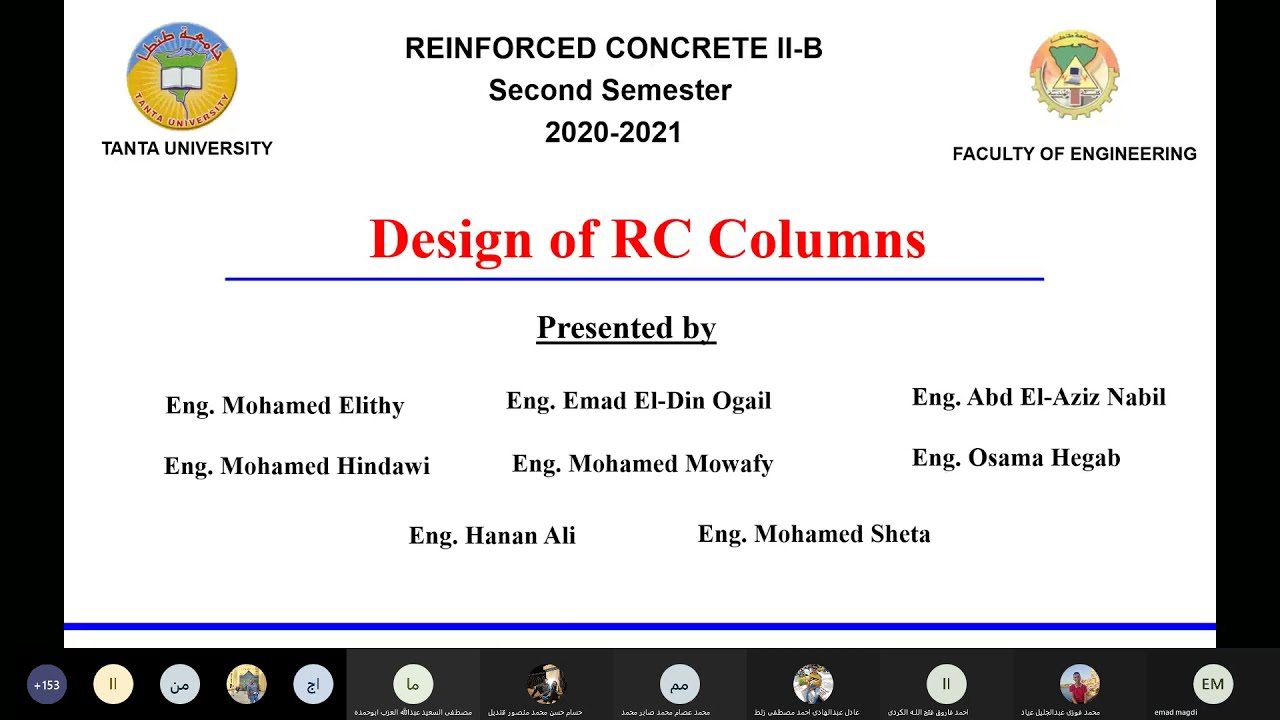The width and height of the screenshot is (1280, 720).
Task: Select the II avatar beside the +153 badge
Action: 113,685
